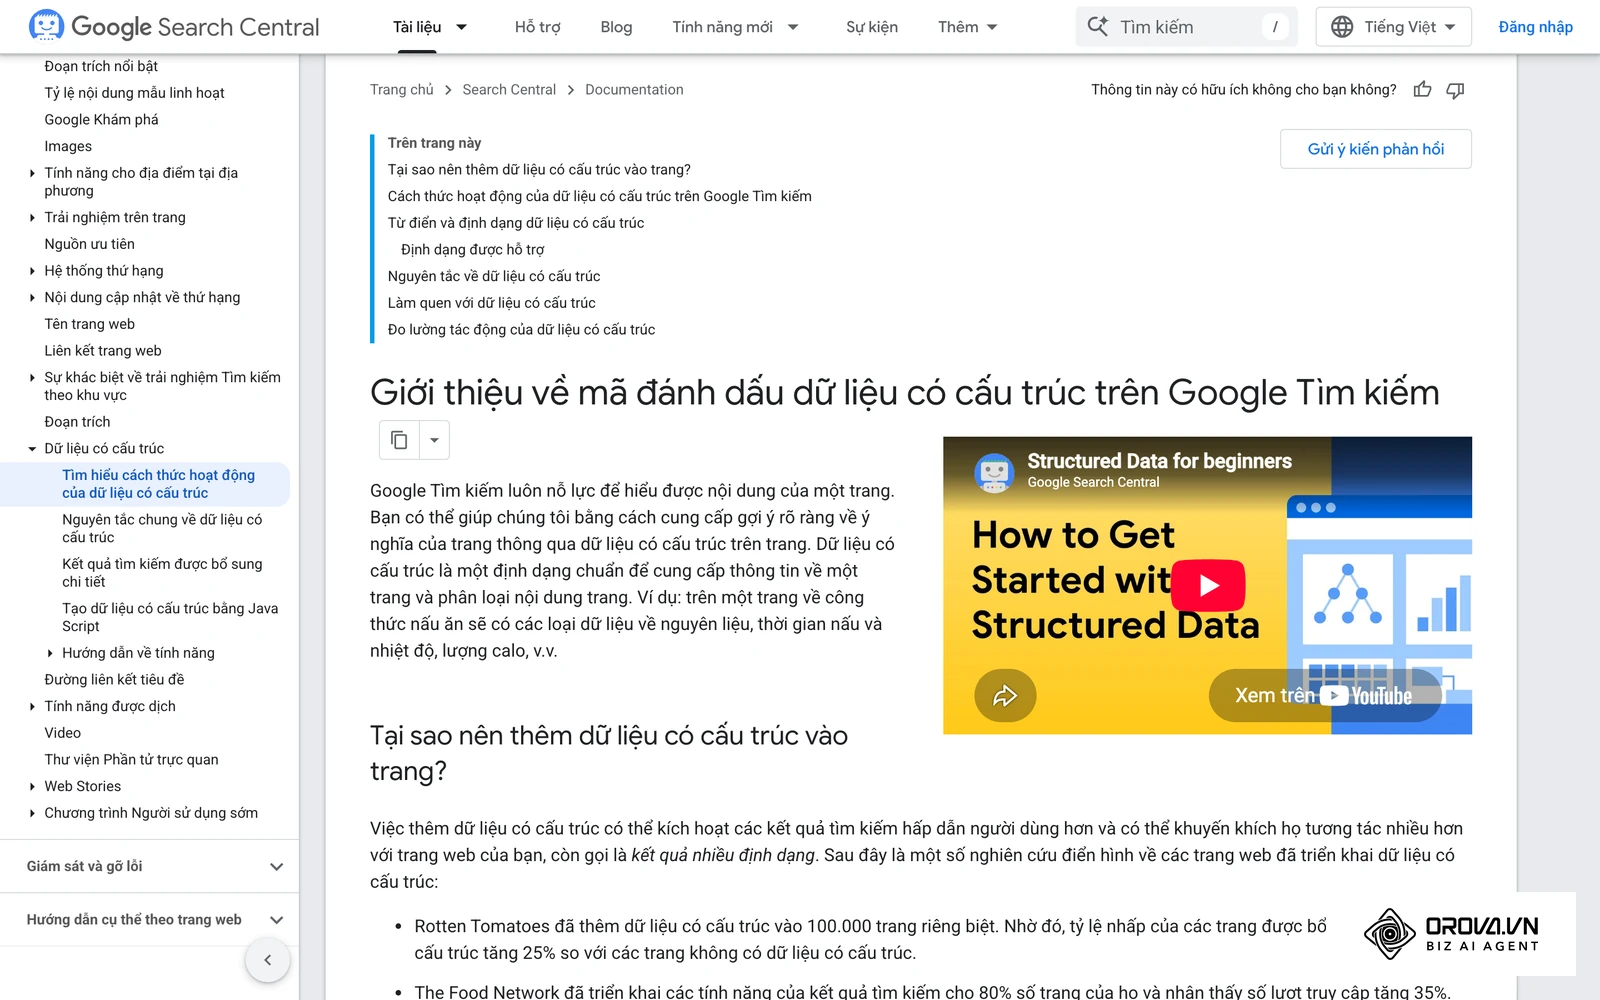This screenshot has height=1000, width=1600.
Task: Select Nguyên tắc chung về dữ liệu có cấu trúc
Action: (x=162, y=528)
